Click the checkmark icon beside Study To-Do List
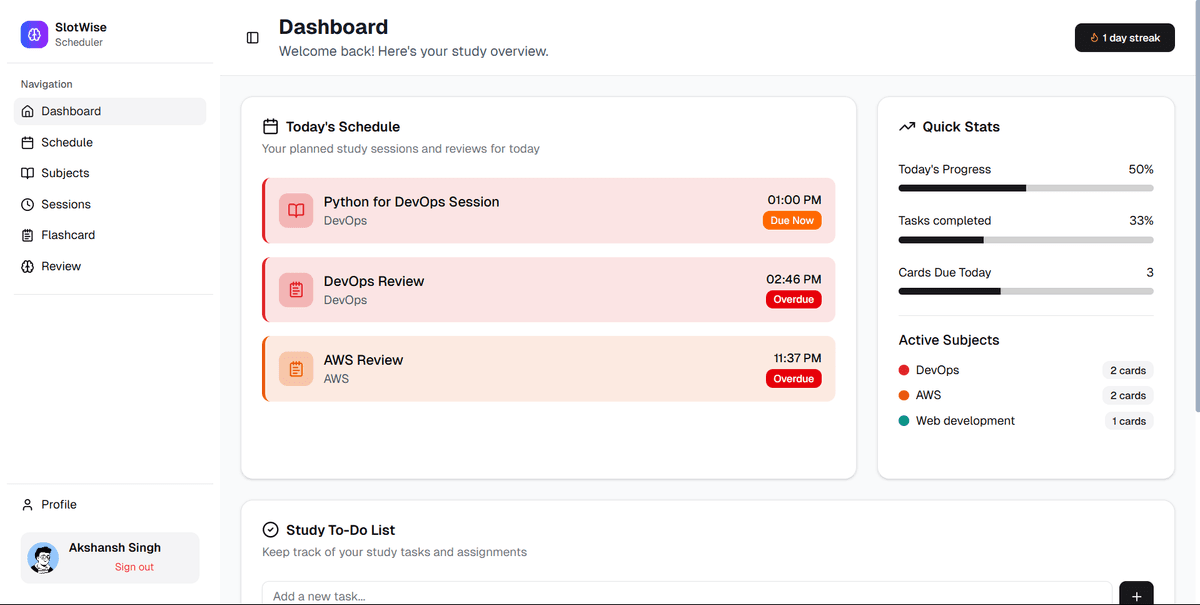The height and width of the screenshot is (605, 1200). 270,530
